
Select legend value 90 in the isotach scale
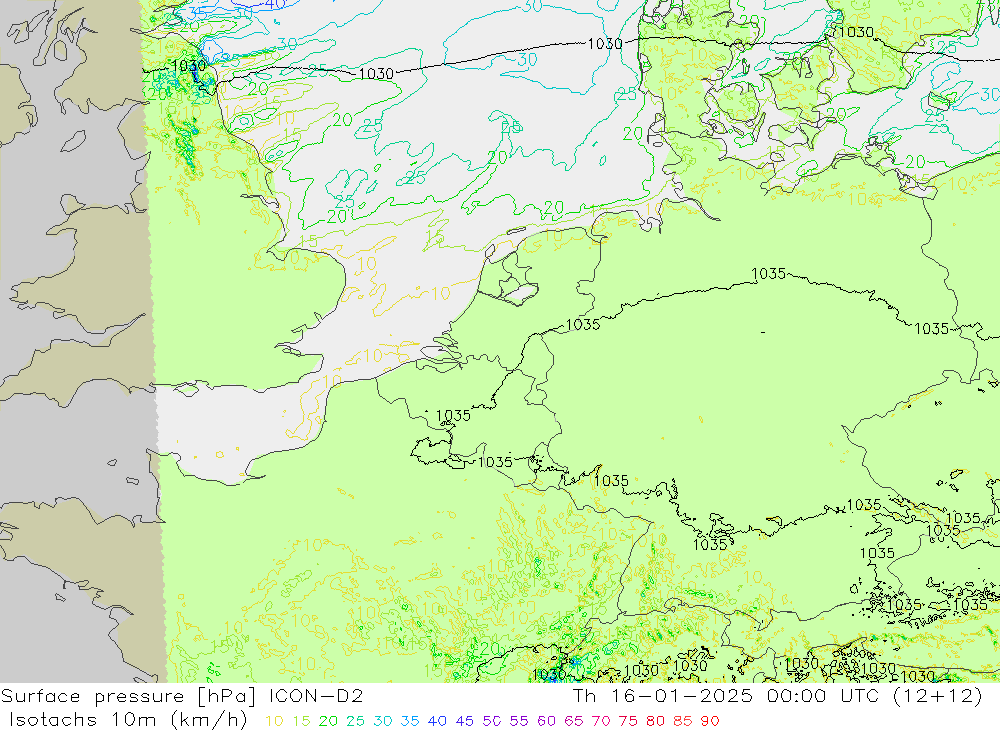710,721
